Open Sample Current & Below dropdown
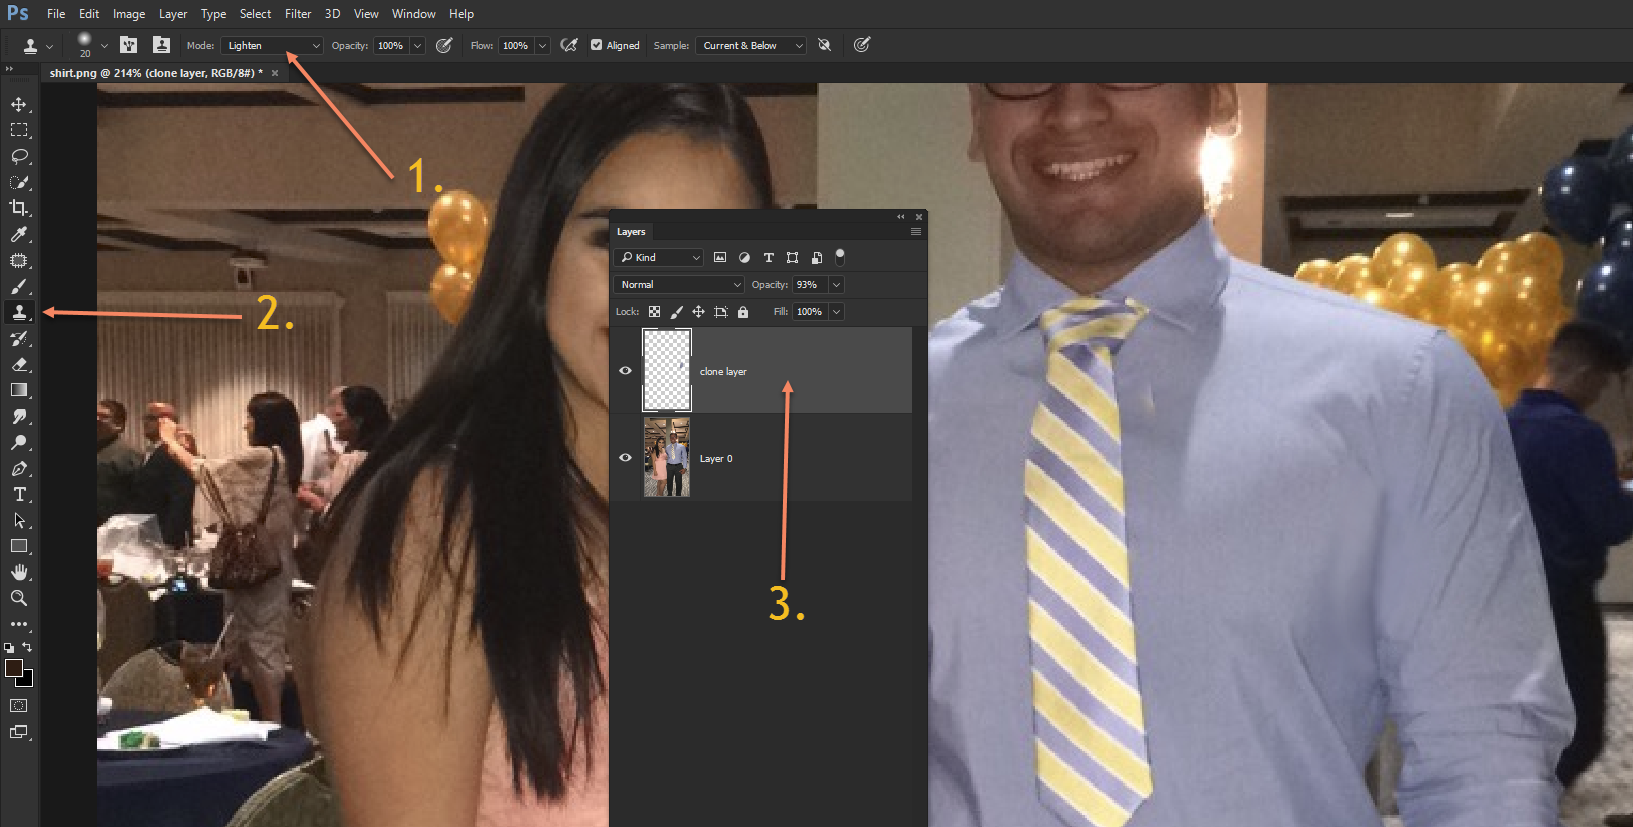 click(751, 45)
